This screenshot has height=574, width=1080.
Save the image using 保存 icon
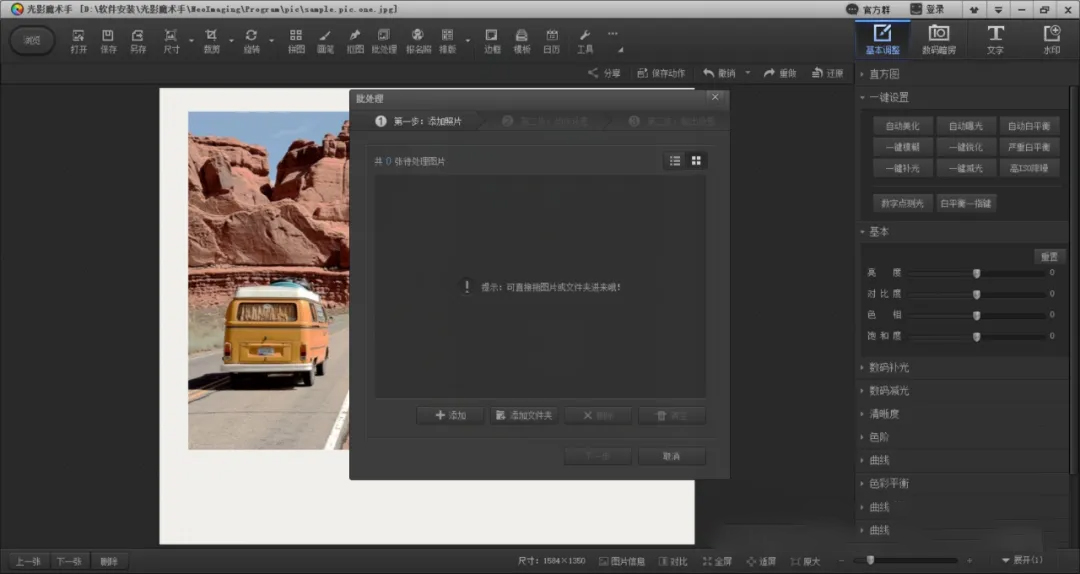(108, 41)
